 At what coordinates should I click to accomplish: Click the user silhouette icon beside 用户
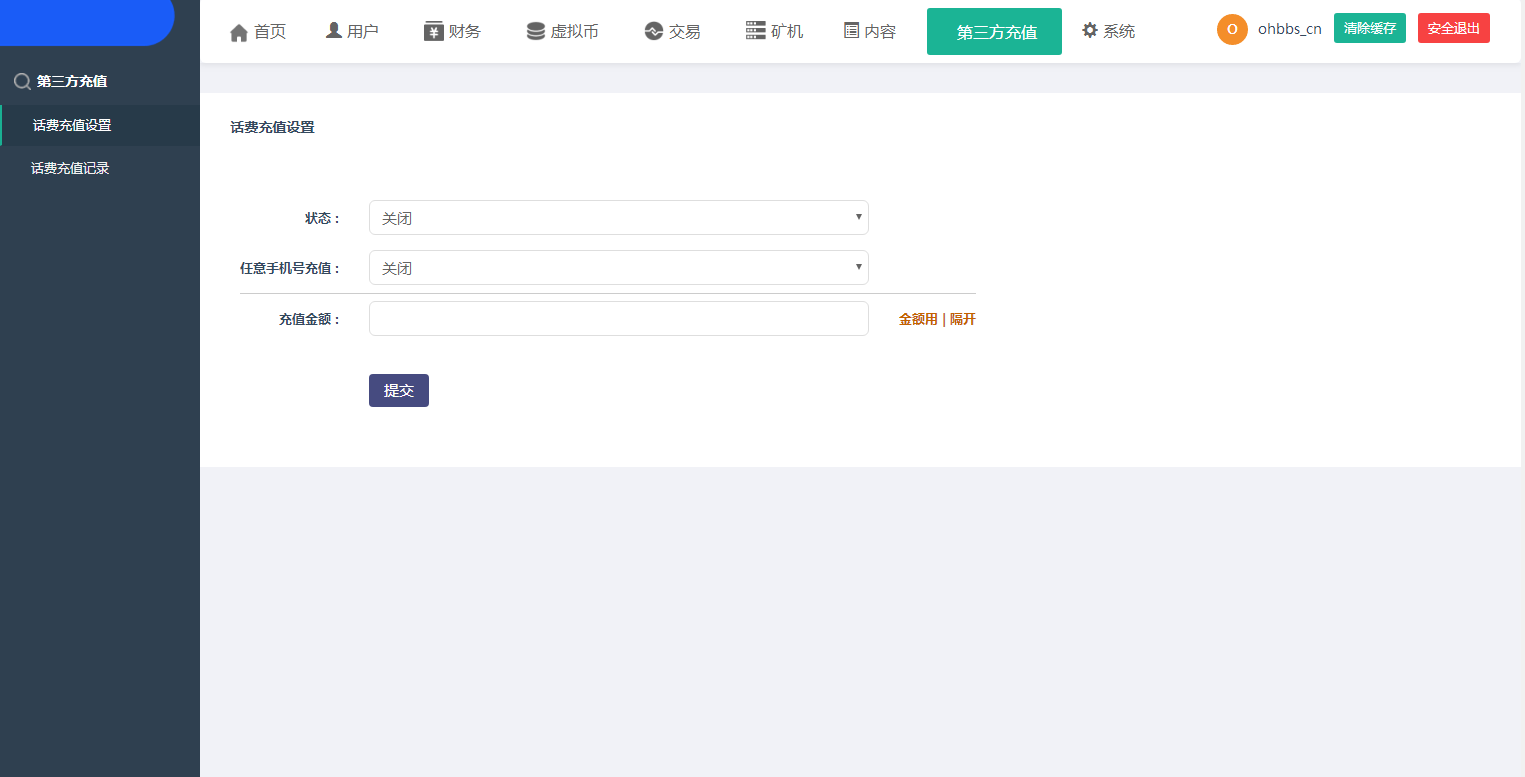point(334,30)
